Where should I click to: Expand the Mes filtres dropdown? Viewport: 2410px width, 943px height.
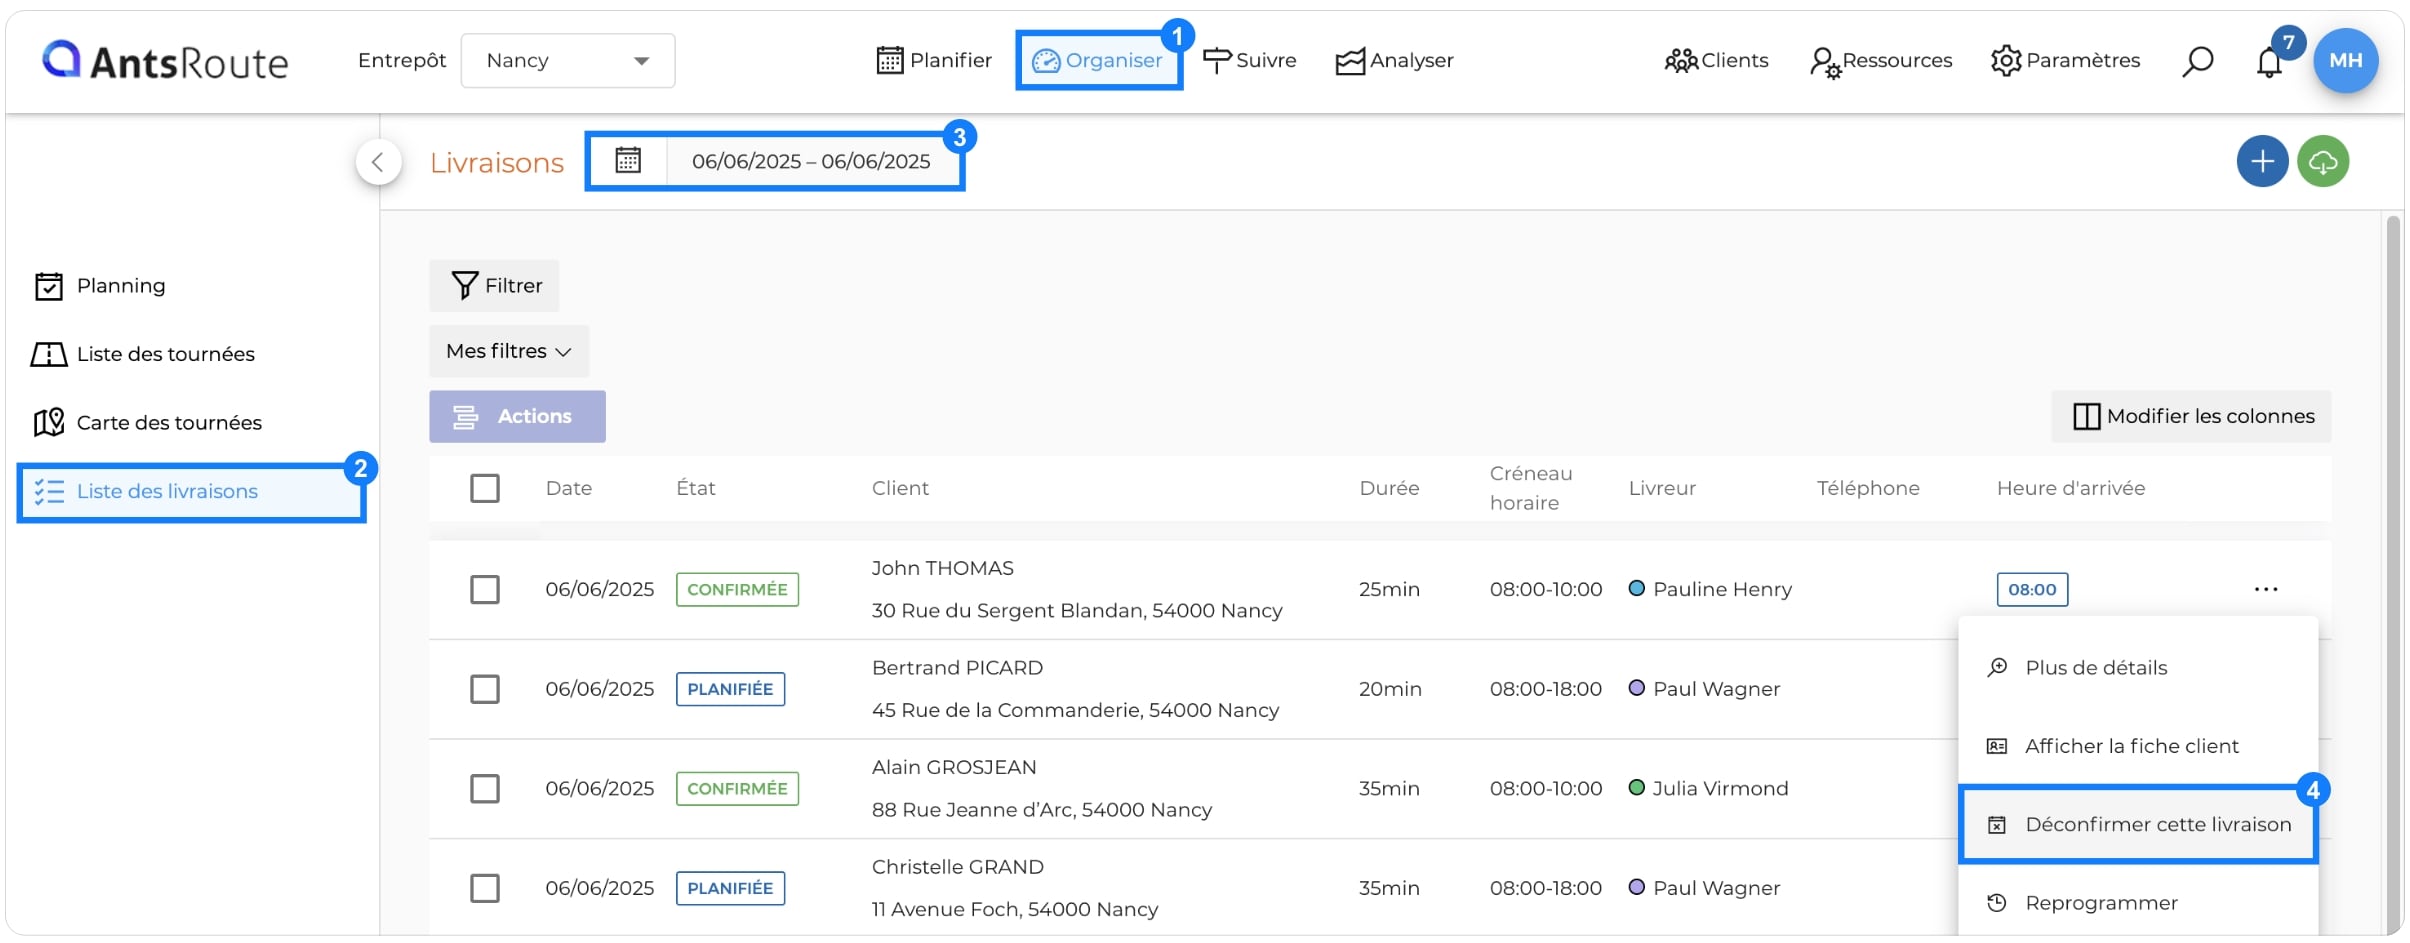509,351
